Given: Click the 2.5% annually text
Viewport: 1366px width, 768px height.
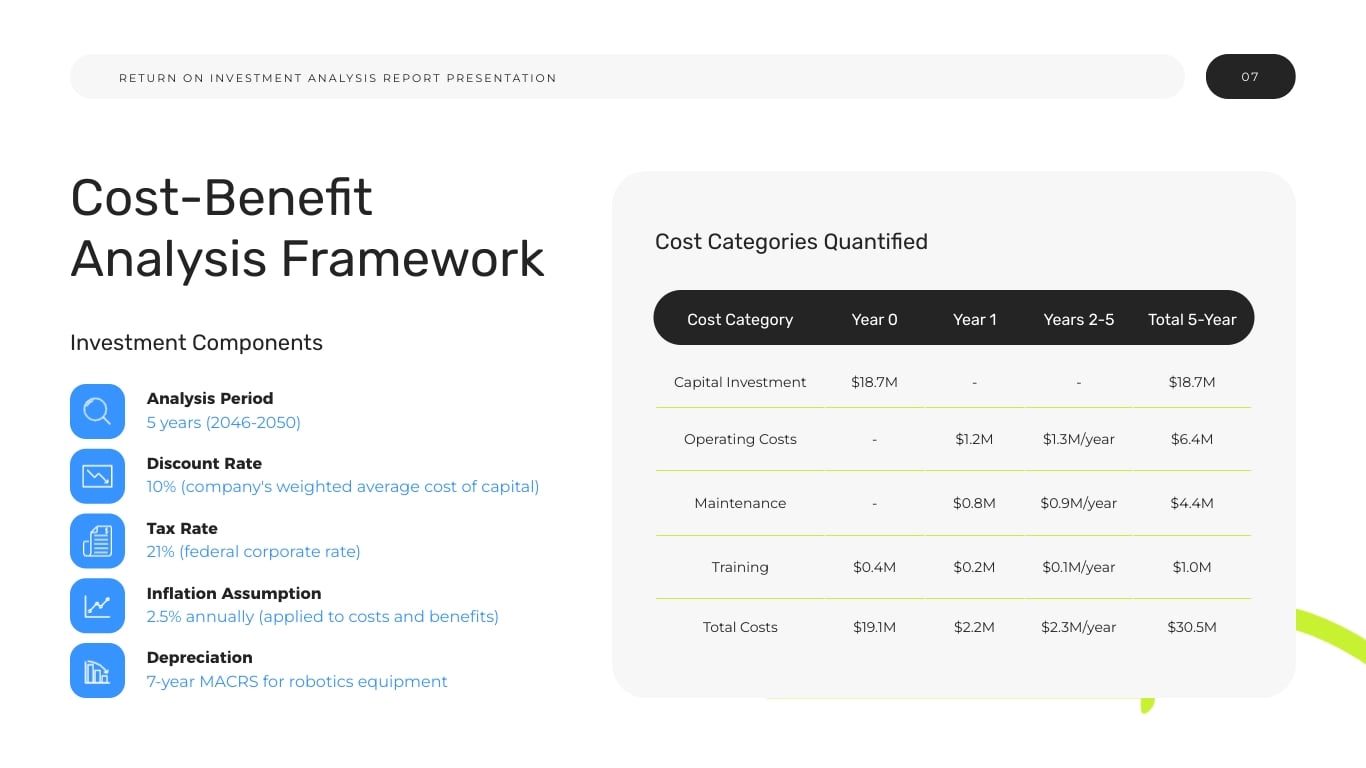Looking at the screenshot, I should pyautogui.click(x=323, y=617).
